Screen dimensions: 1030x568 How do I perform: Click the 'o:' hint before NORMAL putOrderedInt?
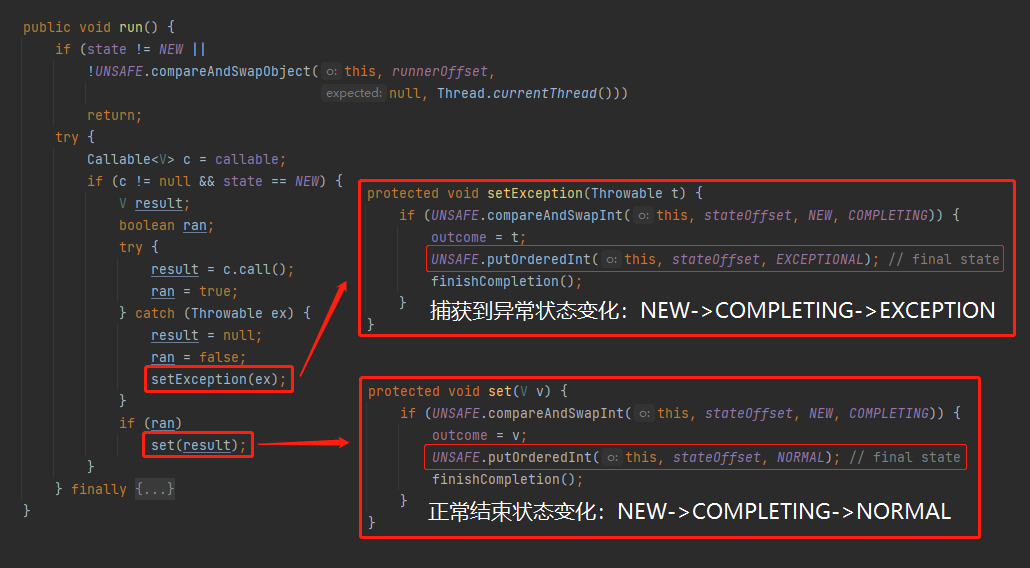(x=613, y=458)
